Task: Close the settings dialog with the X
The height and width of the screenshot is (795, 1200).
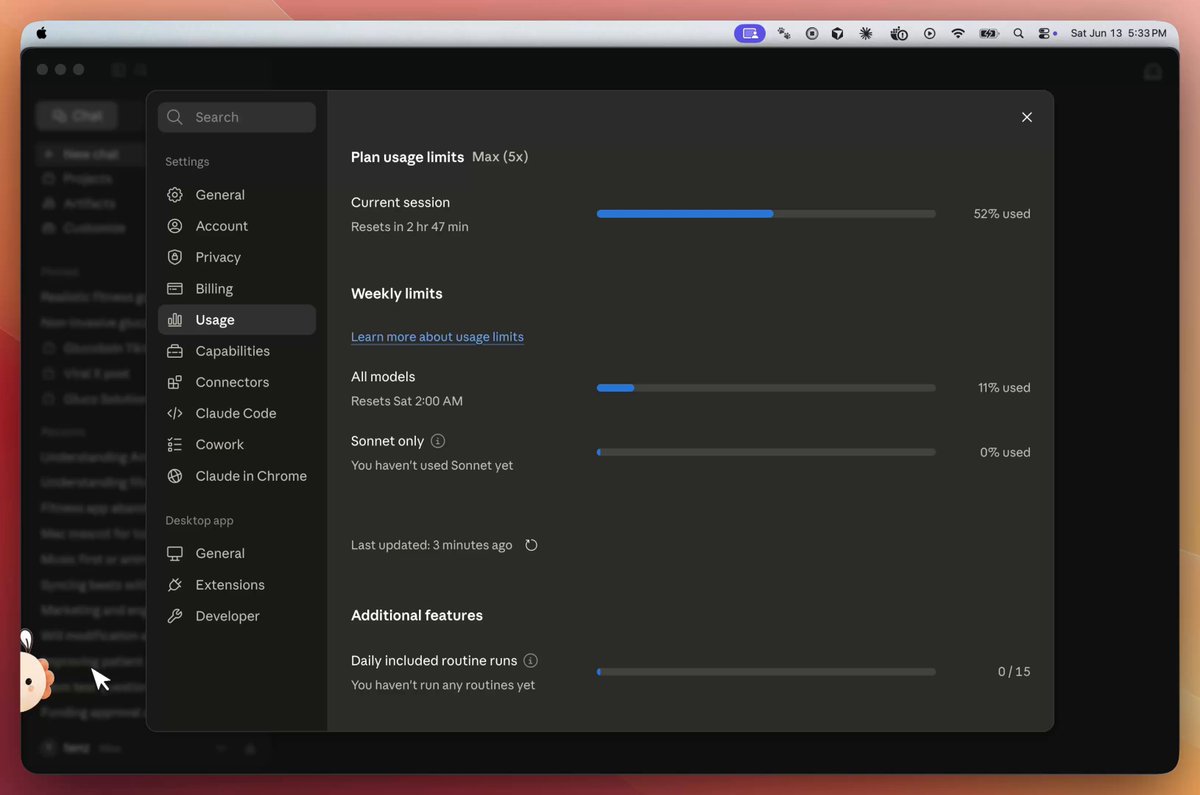Action: point(1027,117)
